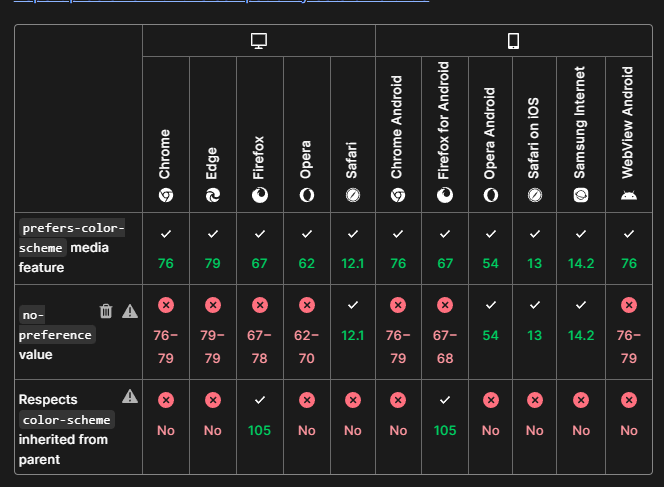This screenshot has width=664, height=487.
Task: Click the Samsung Internet logo icon
Action: point(581,196)
